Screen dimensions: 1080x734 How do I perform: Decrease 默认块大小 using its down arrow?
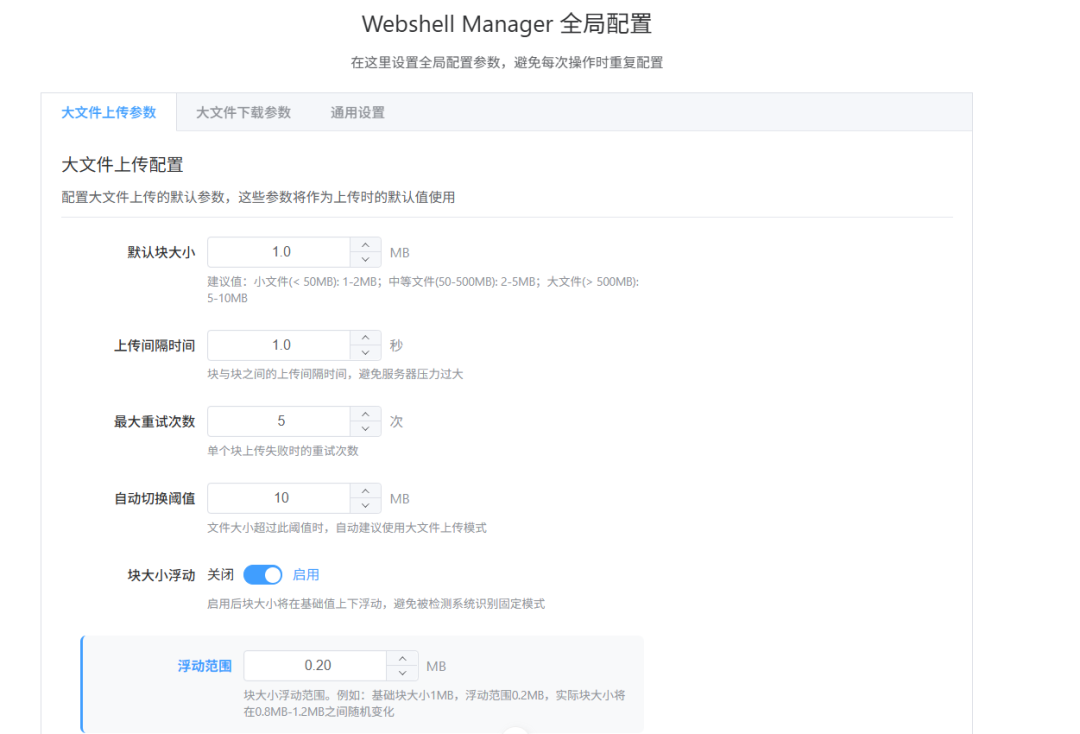(367, 258)
